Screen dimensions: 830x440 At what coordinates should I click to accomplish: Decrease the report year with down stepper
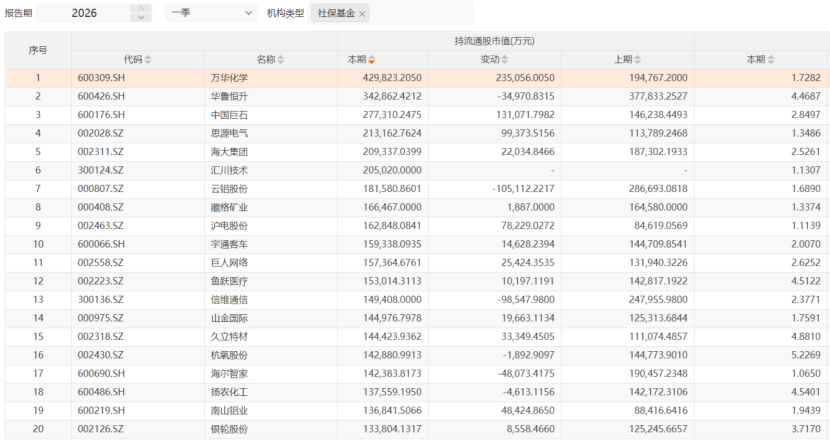pyautogui.click(x=141, y=18)
